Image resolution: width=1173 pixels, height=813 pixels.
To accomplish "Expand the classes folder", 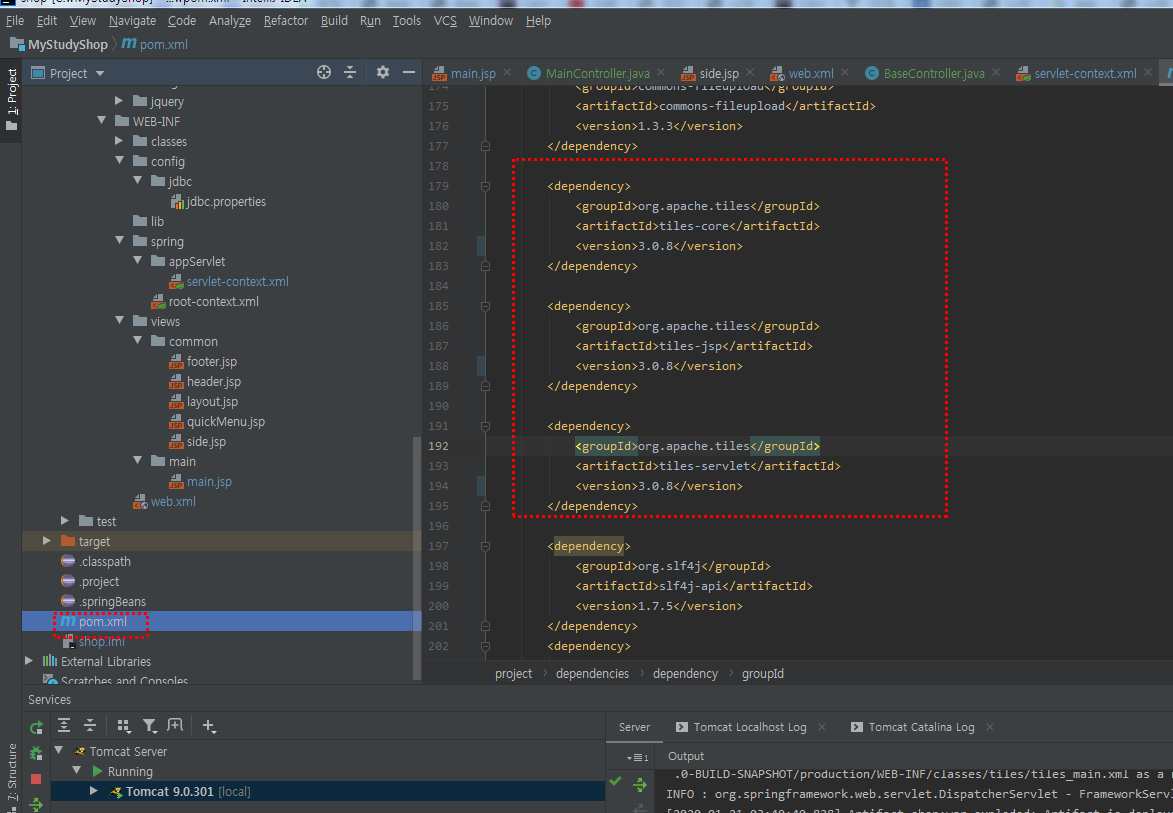I will click(119, 141).
